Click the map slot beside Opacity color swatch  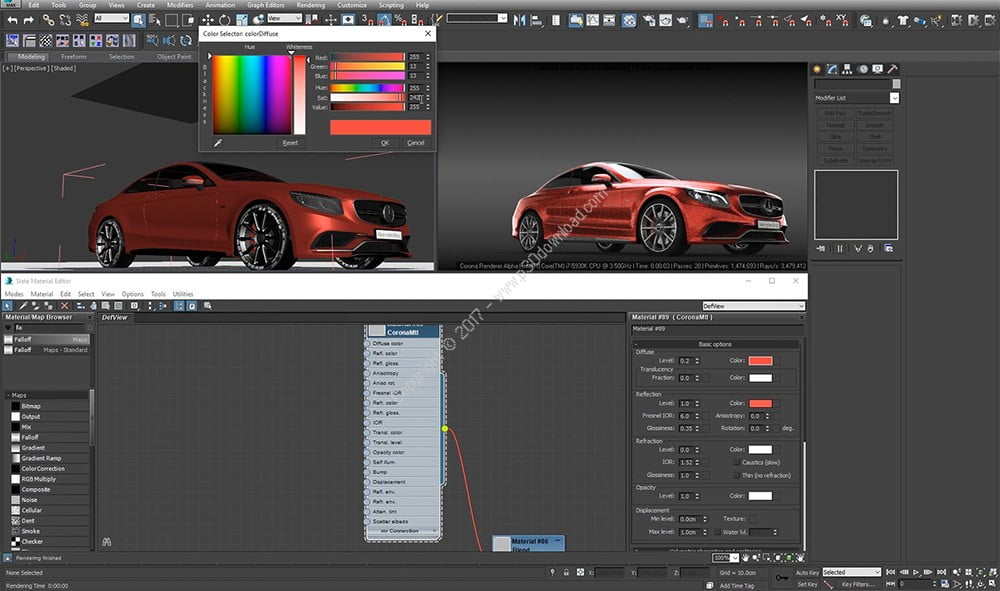coord(777,496)
